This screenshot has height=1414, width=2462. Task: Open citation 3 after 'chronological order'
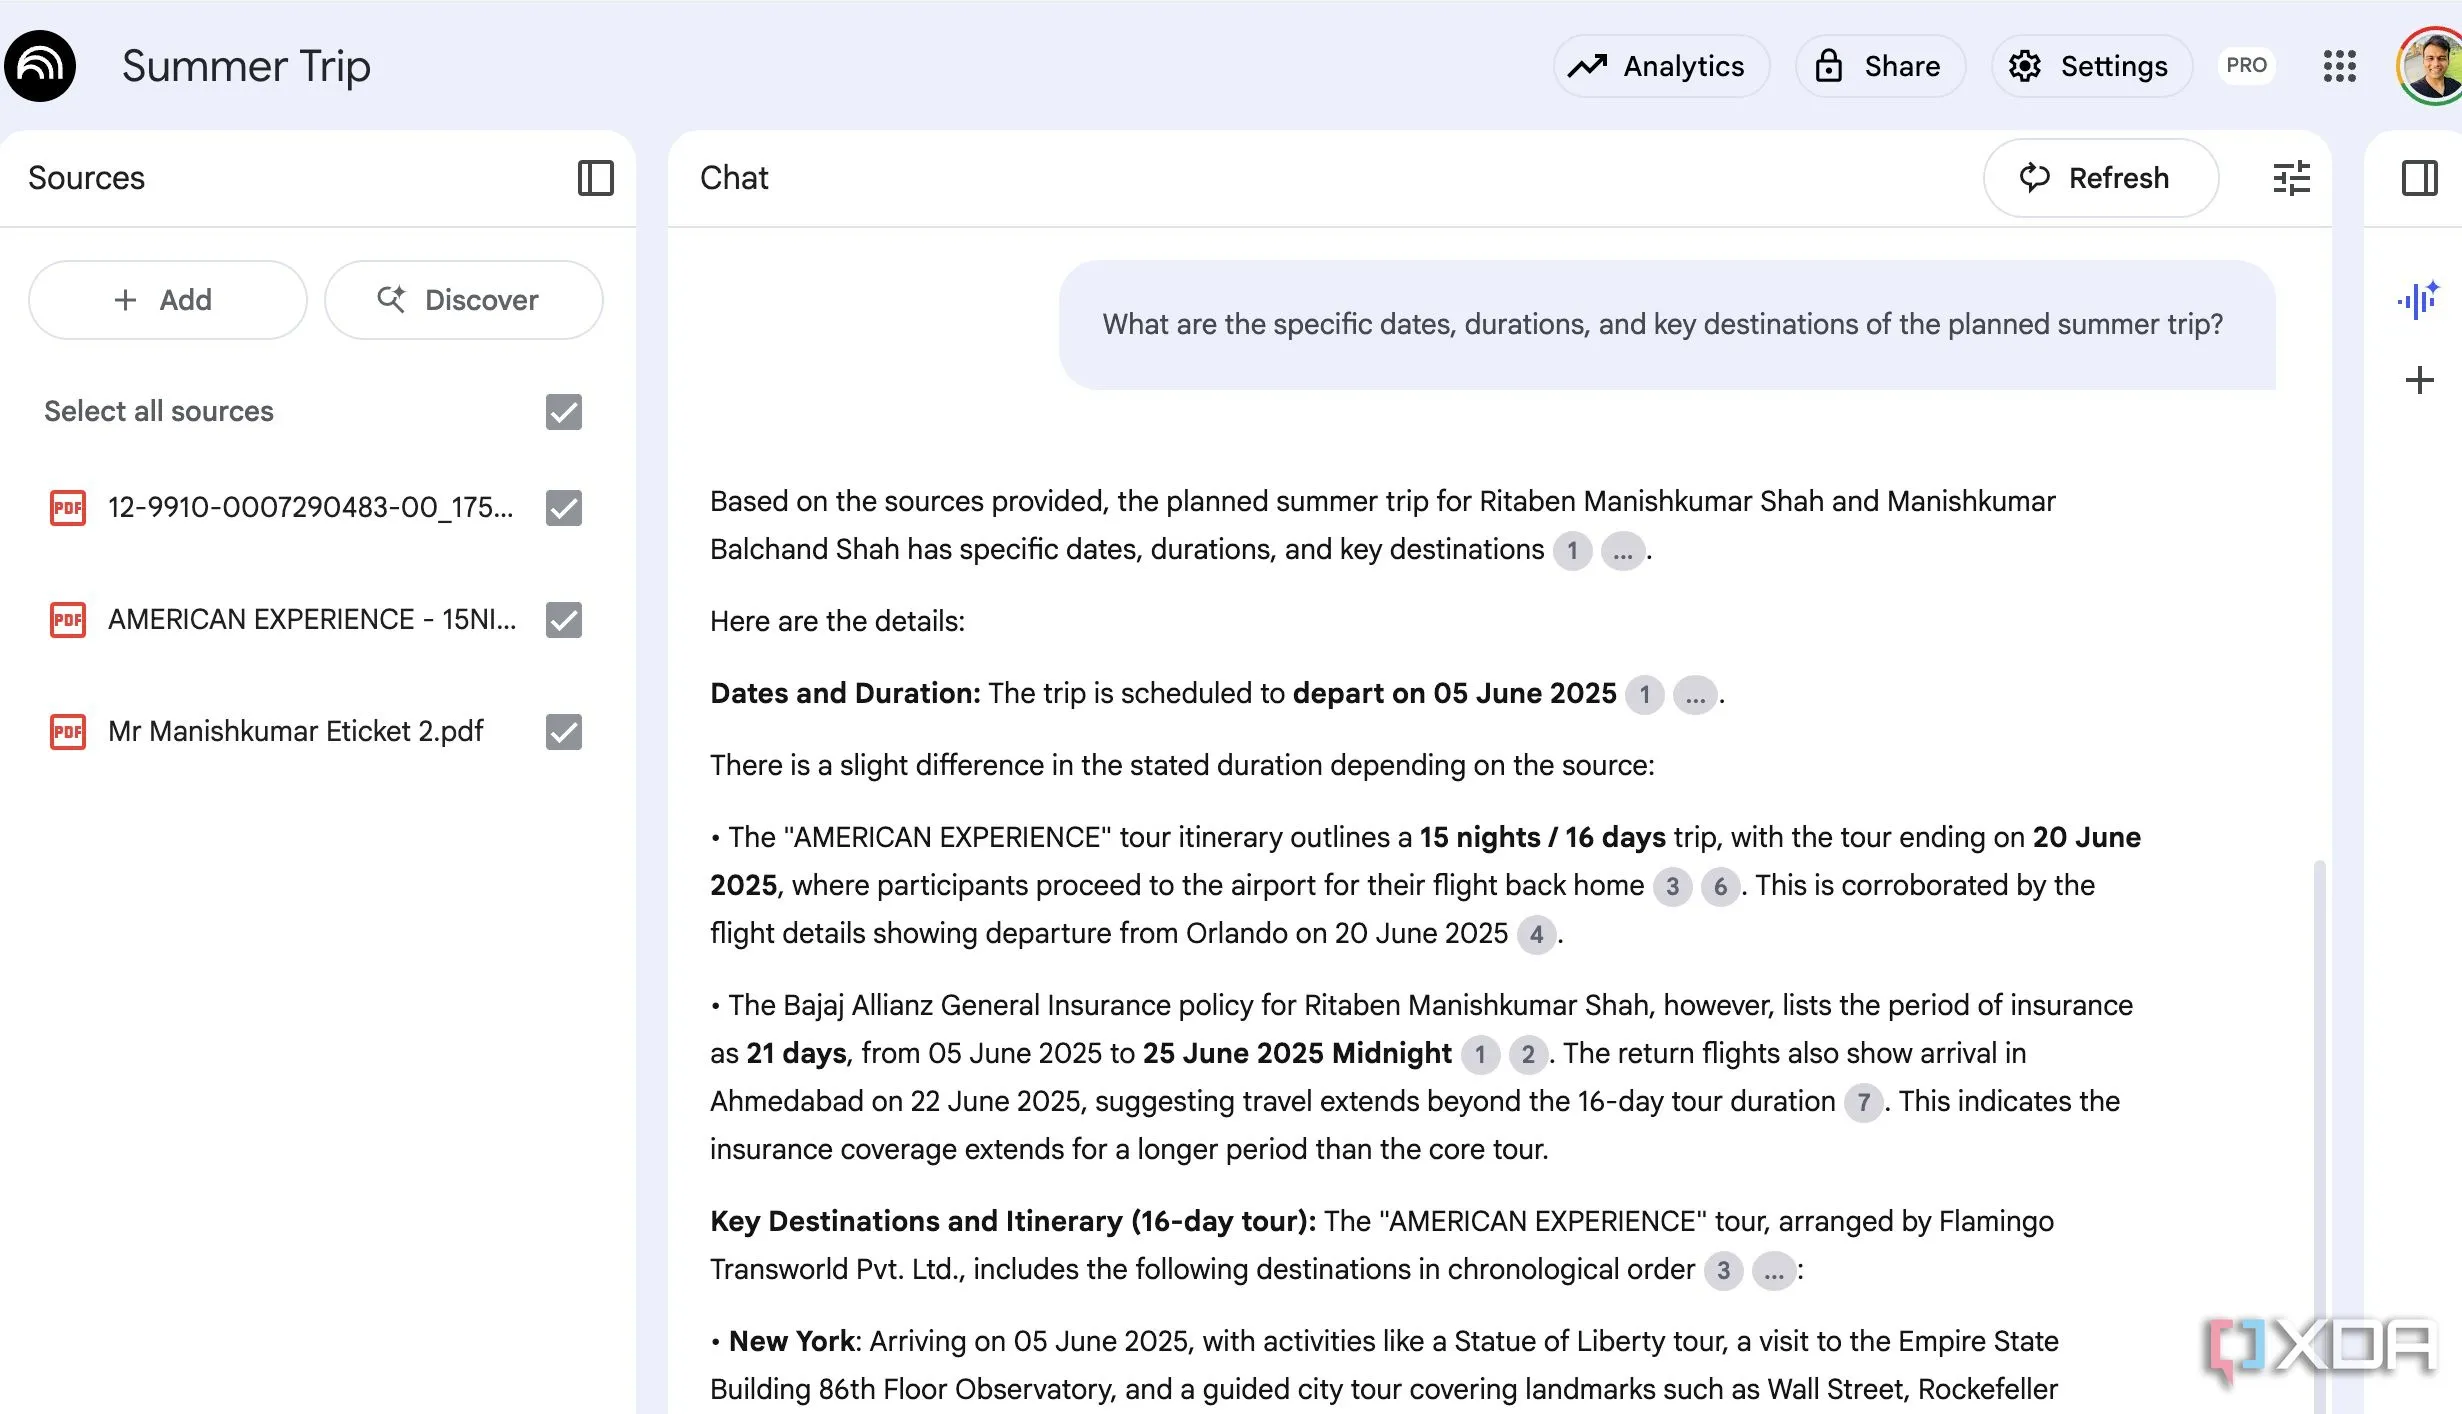pyautogui.click(x=1723, y=1271)
